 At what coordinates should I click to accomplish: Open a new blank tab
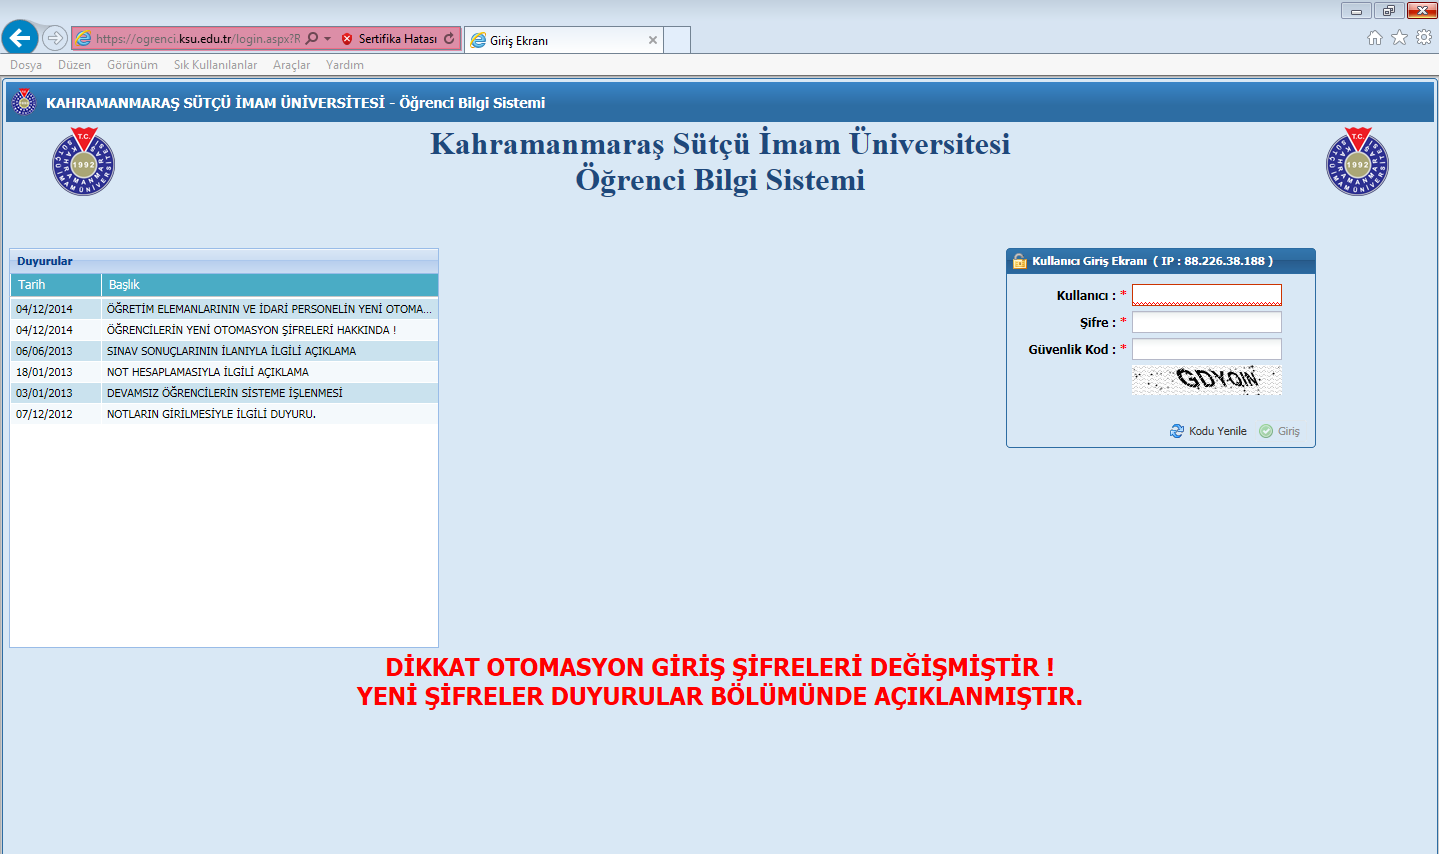tap(677, 40)
